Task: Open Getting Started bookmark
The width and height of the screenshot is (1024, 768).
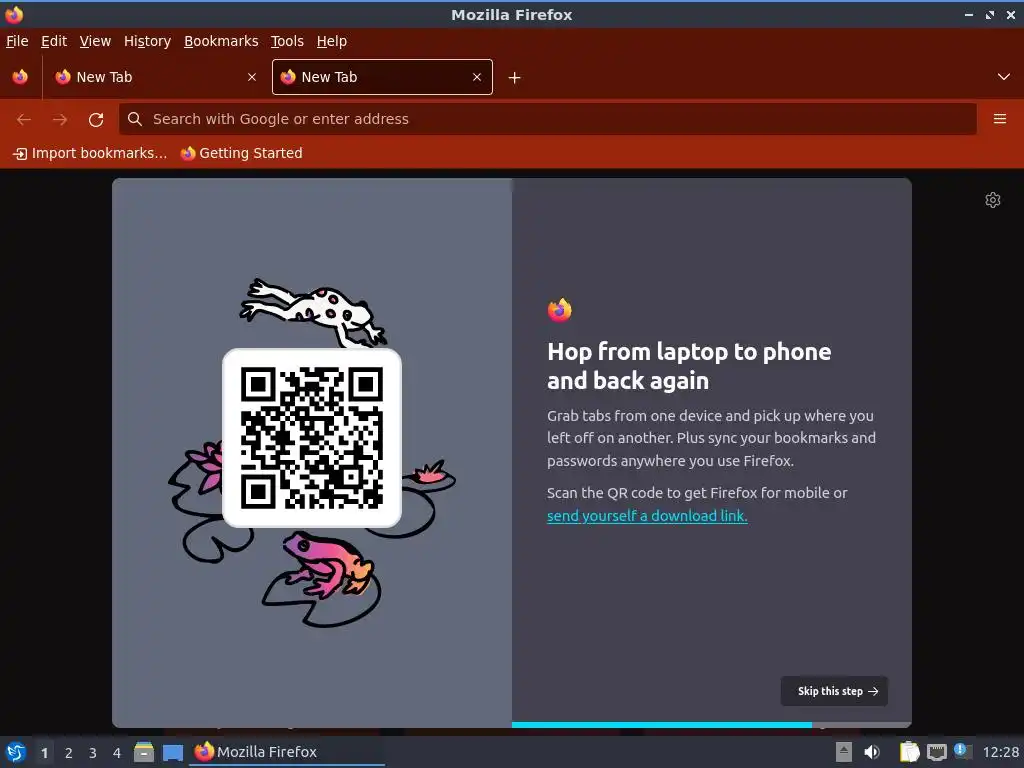Action: (x=242, y=153)
